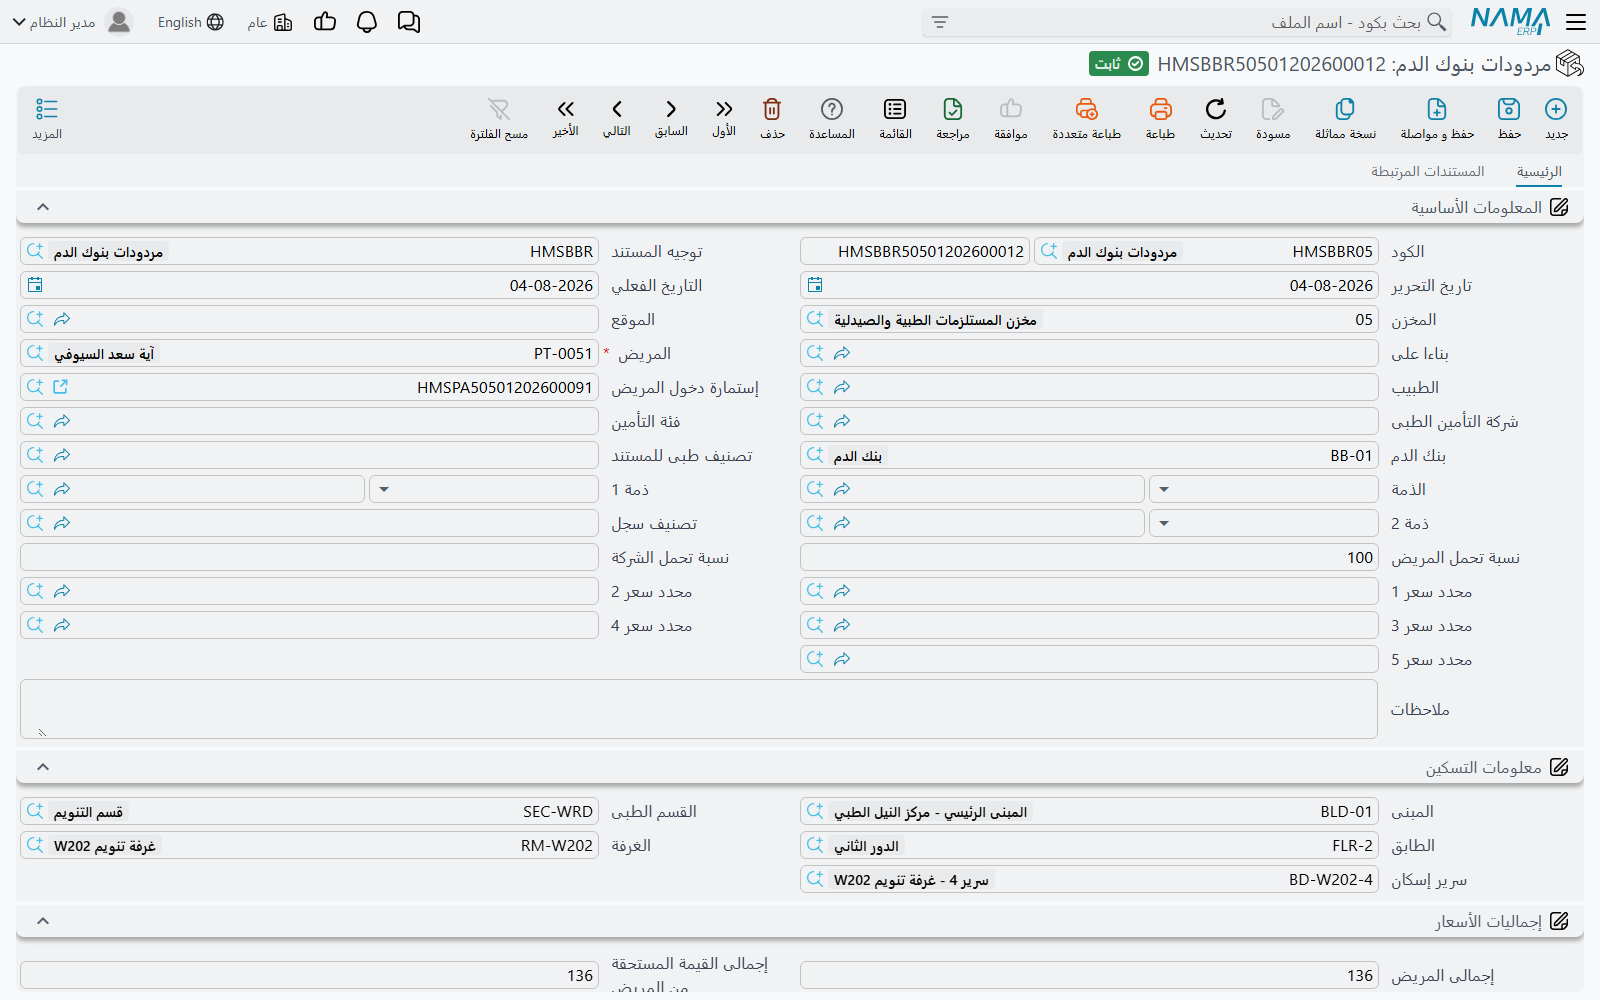This screenshot has height=1000, width=1600.
Task: Open the calendar picker for تاريخ التحرير
Action: click(815, 285)
